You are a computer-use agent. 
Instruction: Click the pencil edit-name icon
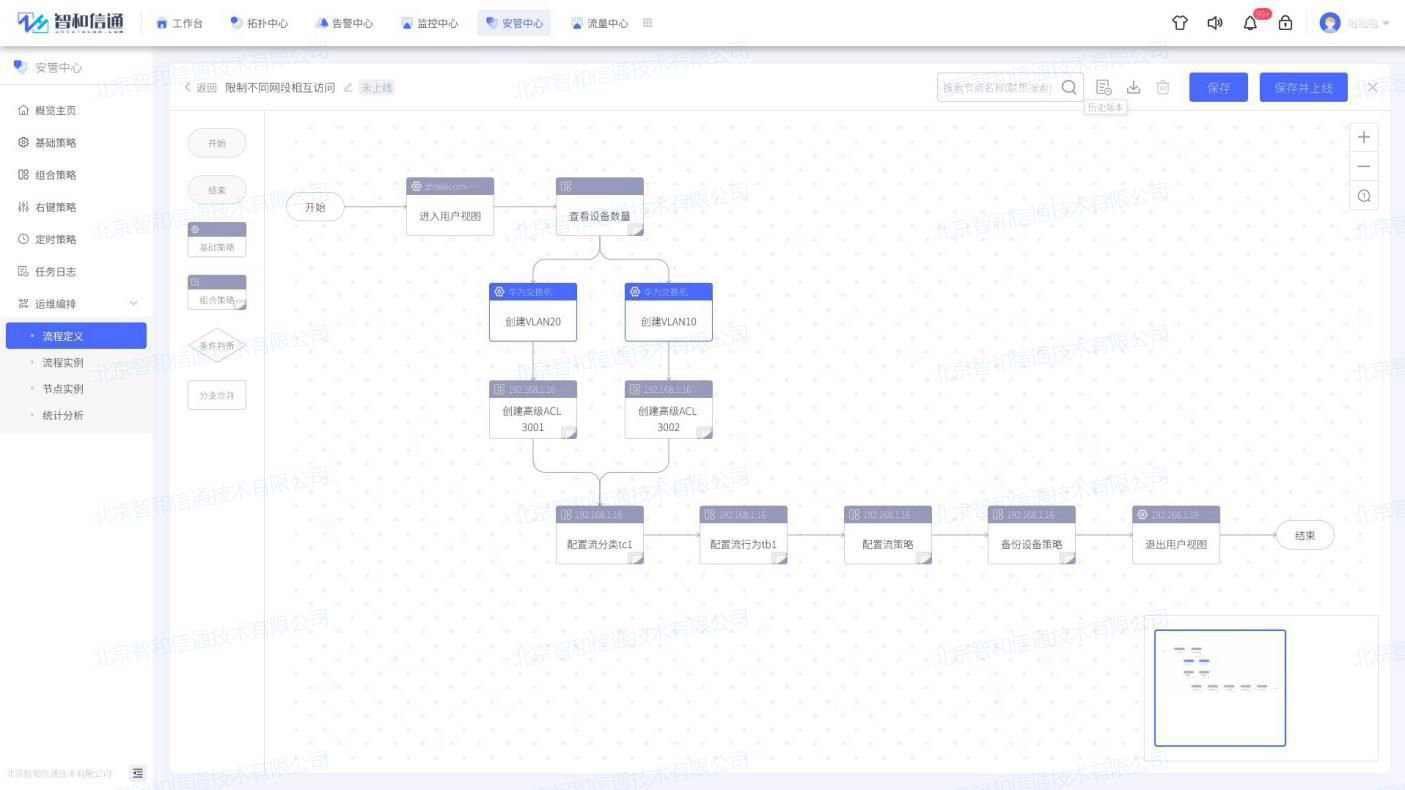click(348, 87)
